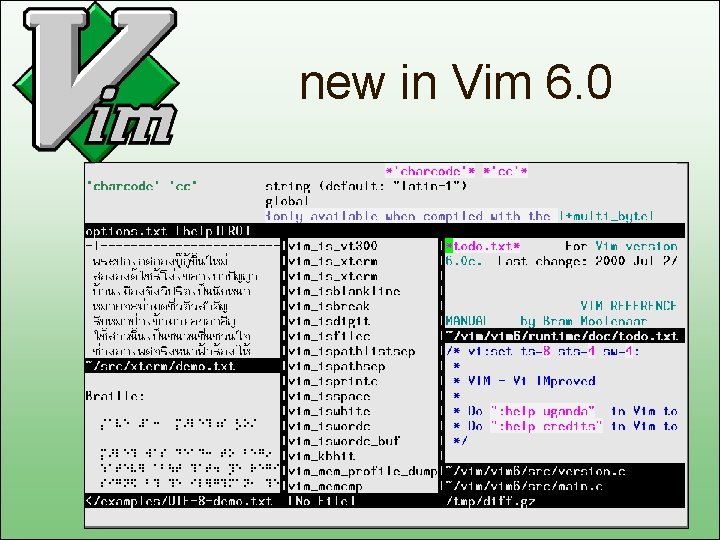Follow the |+multi_byte| help link
The height and width of the screenshot is (540, 720).
click(x=606, y=216)
